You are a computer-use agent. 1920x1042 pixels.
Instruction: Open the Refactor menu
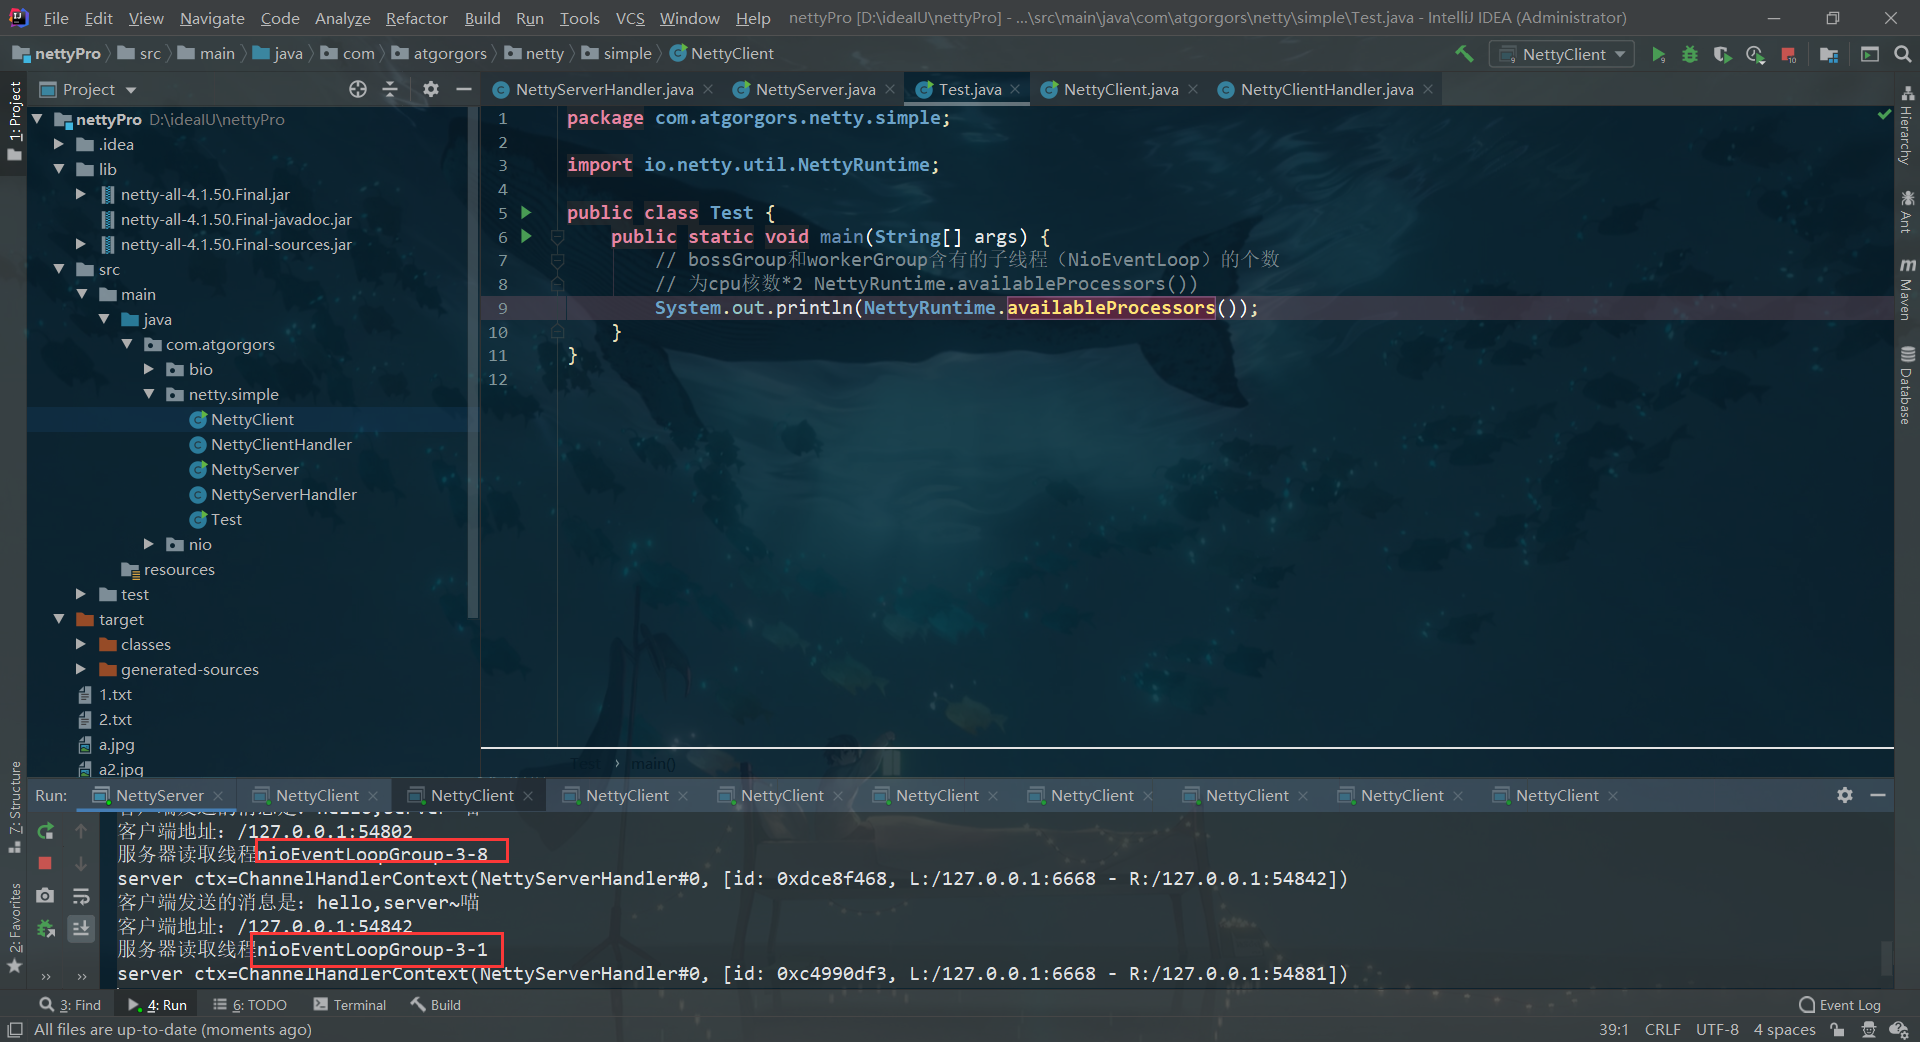point(416,18)
